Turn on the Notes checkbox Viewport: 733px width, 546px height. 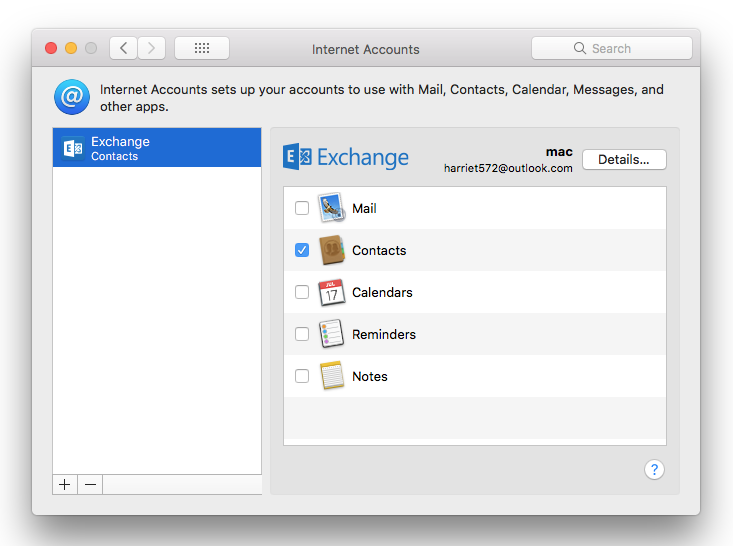[x=302, y=376]
